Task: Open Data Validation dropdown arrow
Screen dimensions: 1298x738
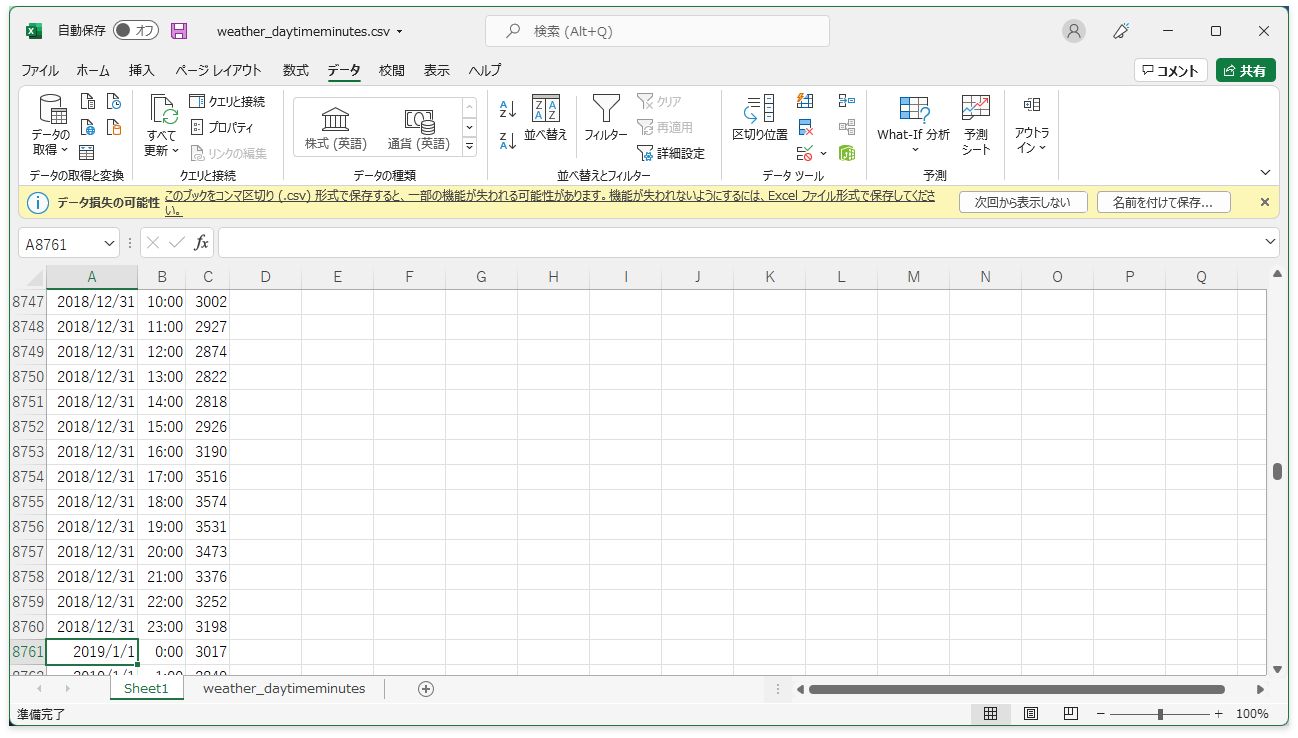Action: [824, 153]
